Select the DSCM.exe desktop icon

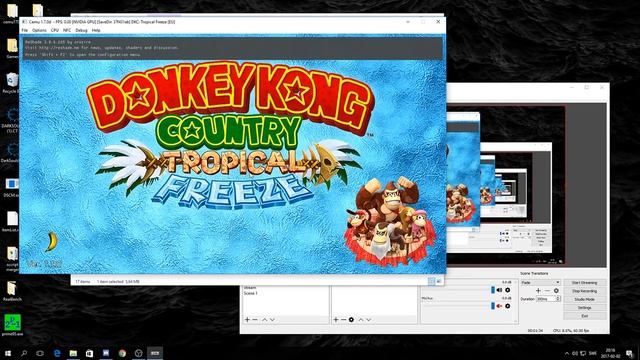pyautogui.click(x=11, y=187)
